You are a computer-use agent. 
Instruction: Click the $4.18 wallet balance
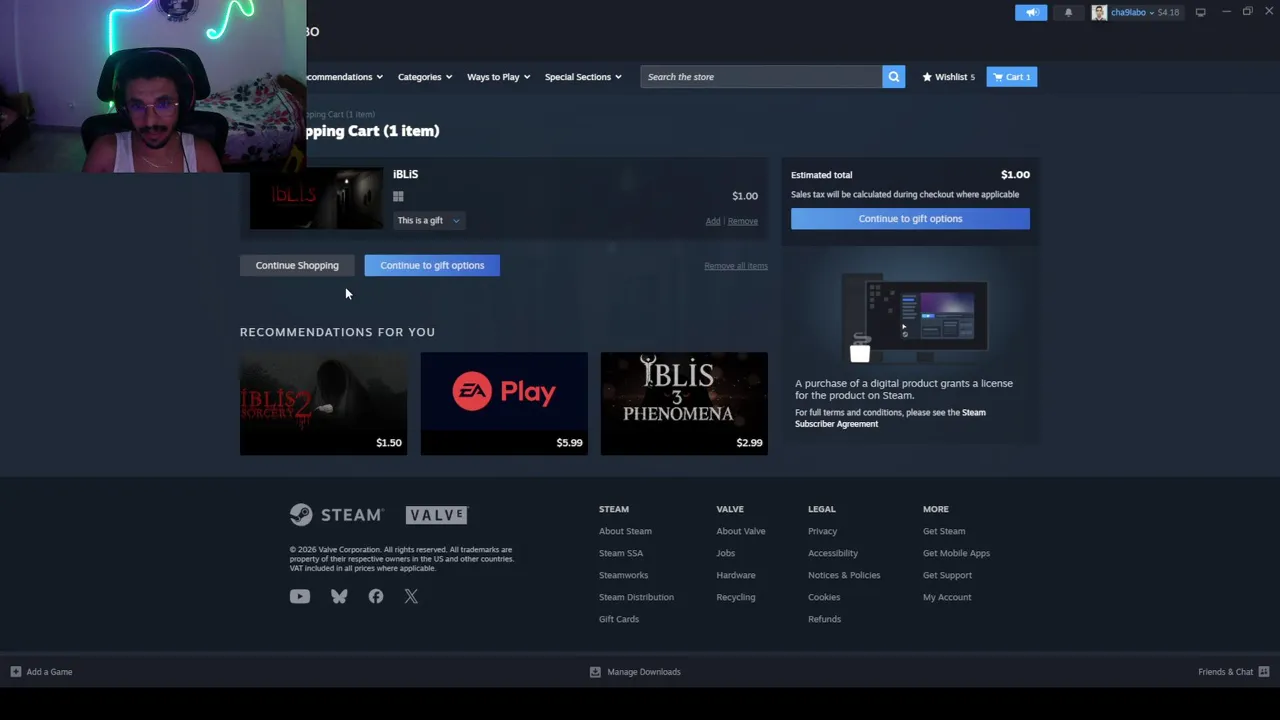point(1168,12)
